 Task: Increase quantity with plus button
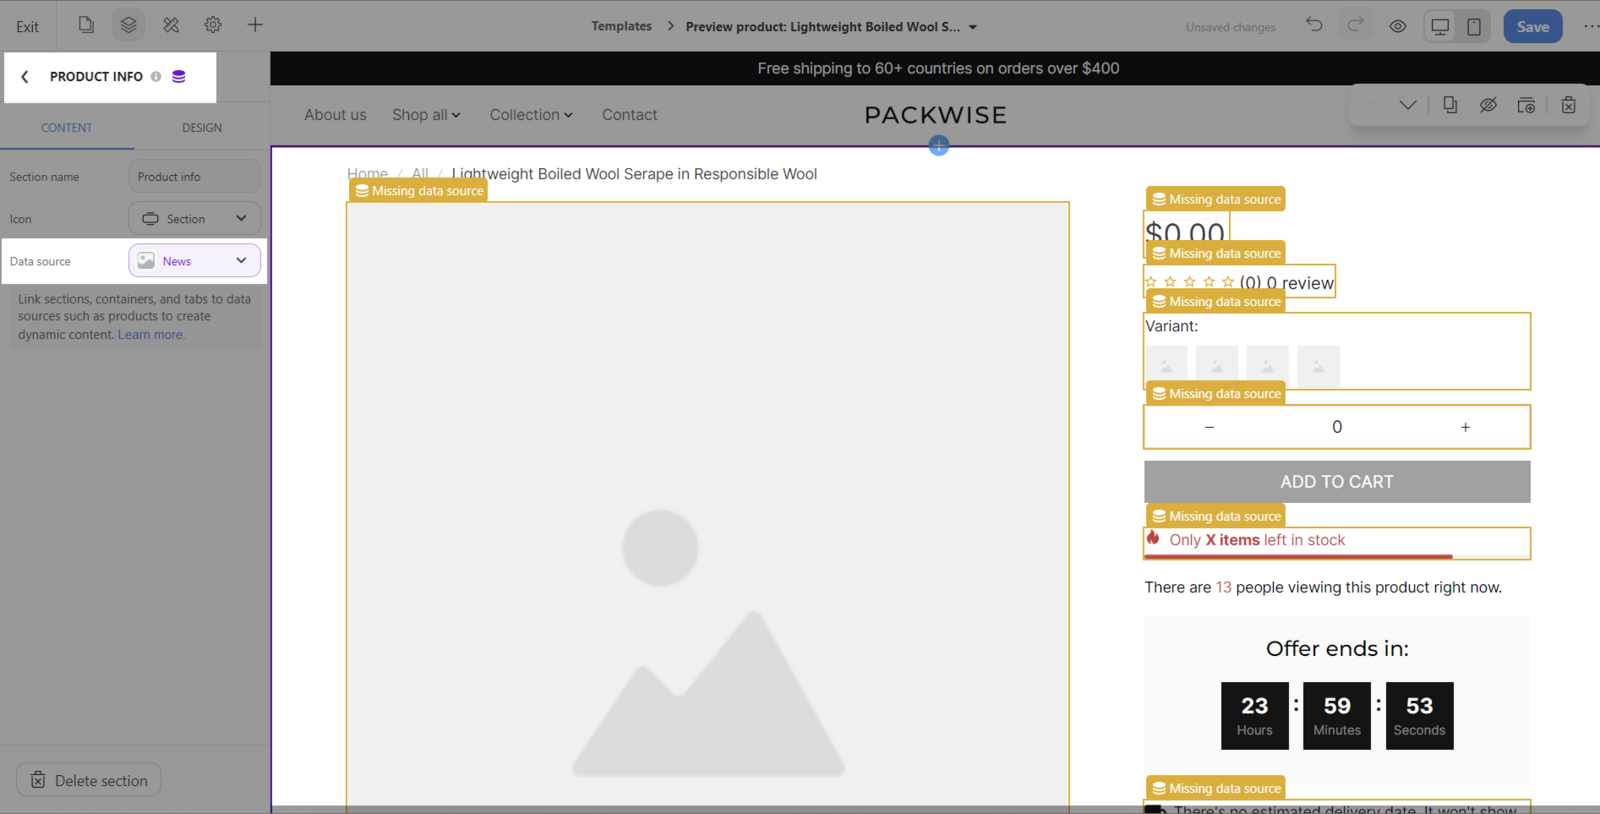(1465, 427)
